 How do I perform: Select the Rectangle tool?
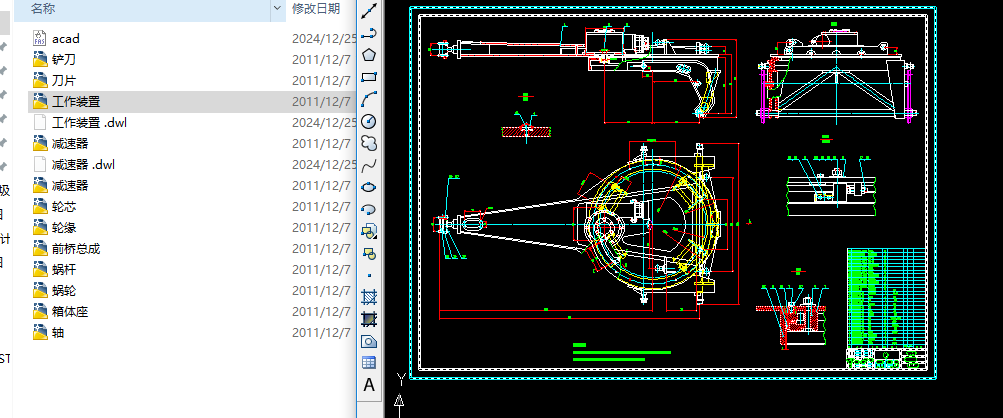(369, 77)
